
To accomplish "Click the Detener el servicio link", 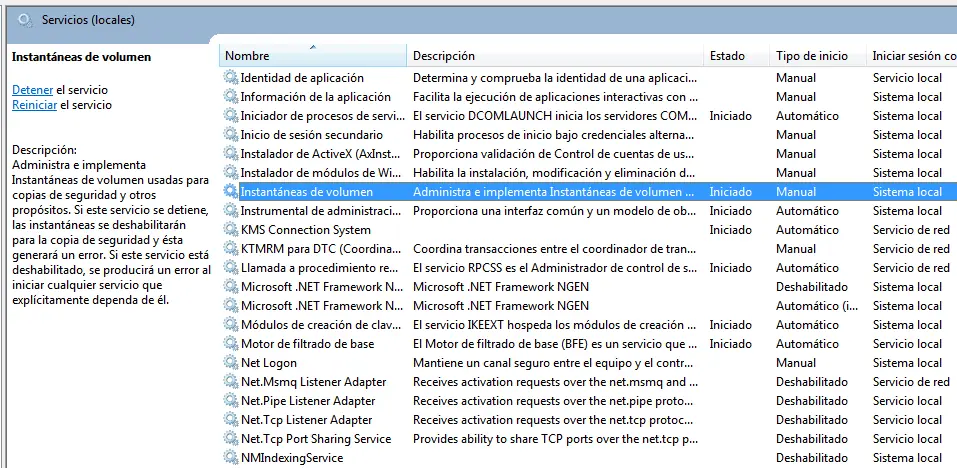I will [x=32, y=90].
